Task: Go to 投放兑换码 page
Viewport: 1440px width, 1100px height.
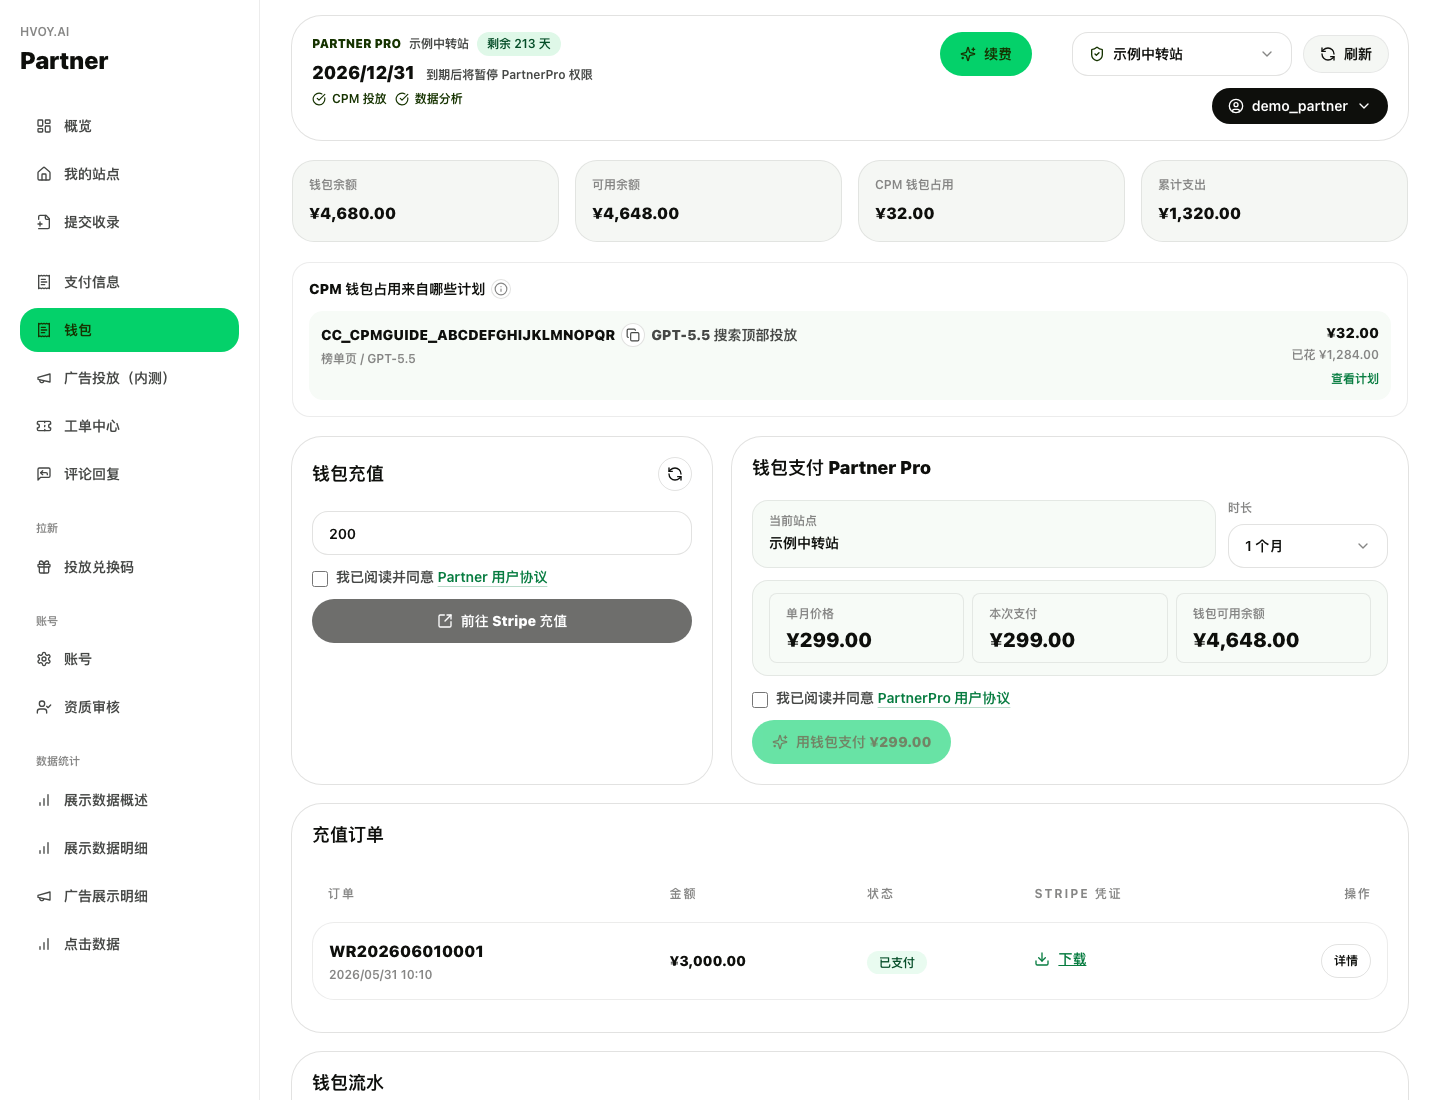Action: (129, 567)
